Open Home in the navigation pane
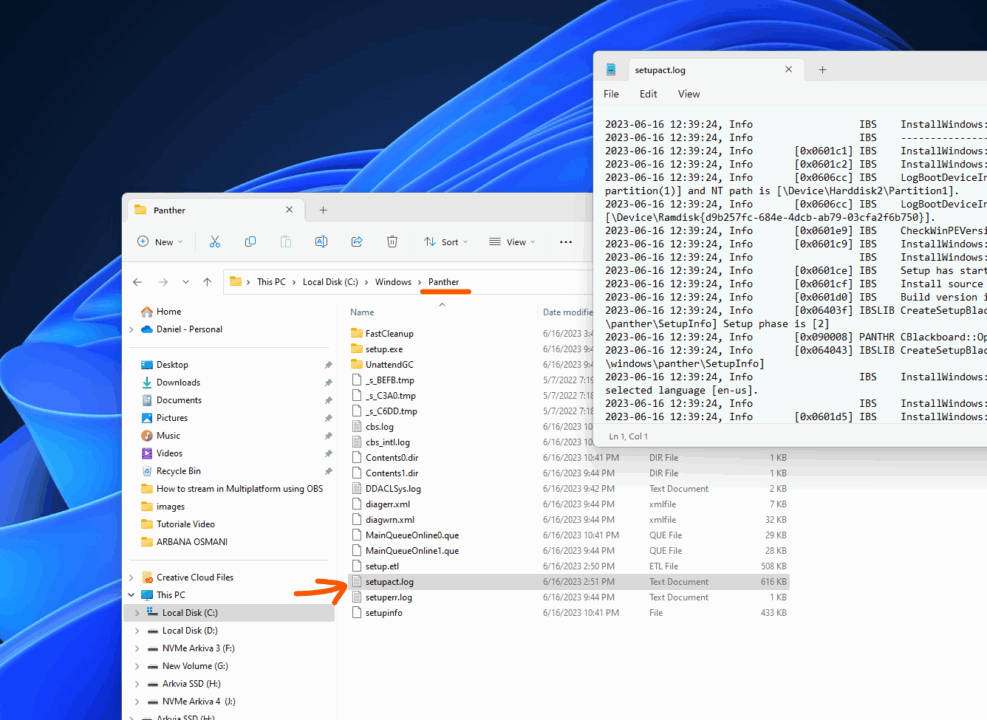987x720 pixels. [169, 312]
